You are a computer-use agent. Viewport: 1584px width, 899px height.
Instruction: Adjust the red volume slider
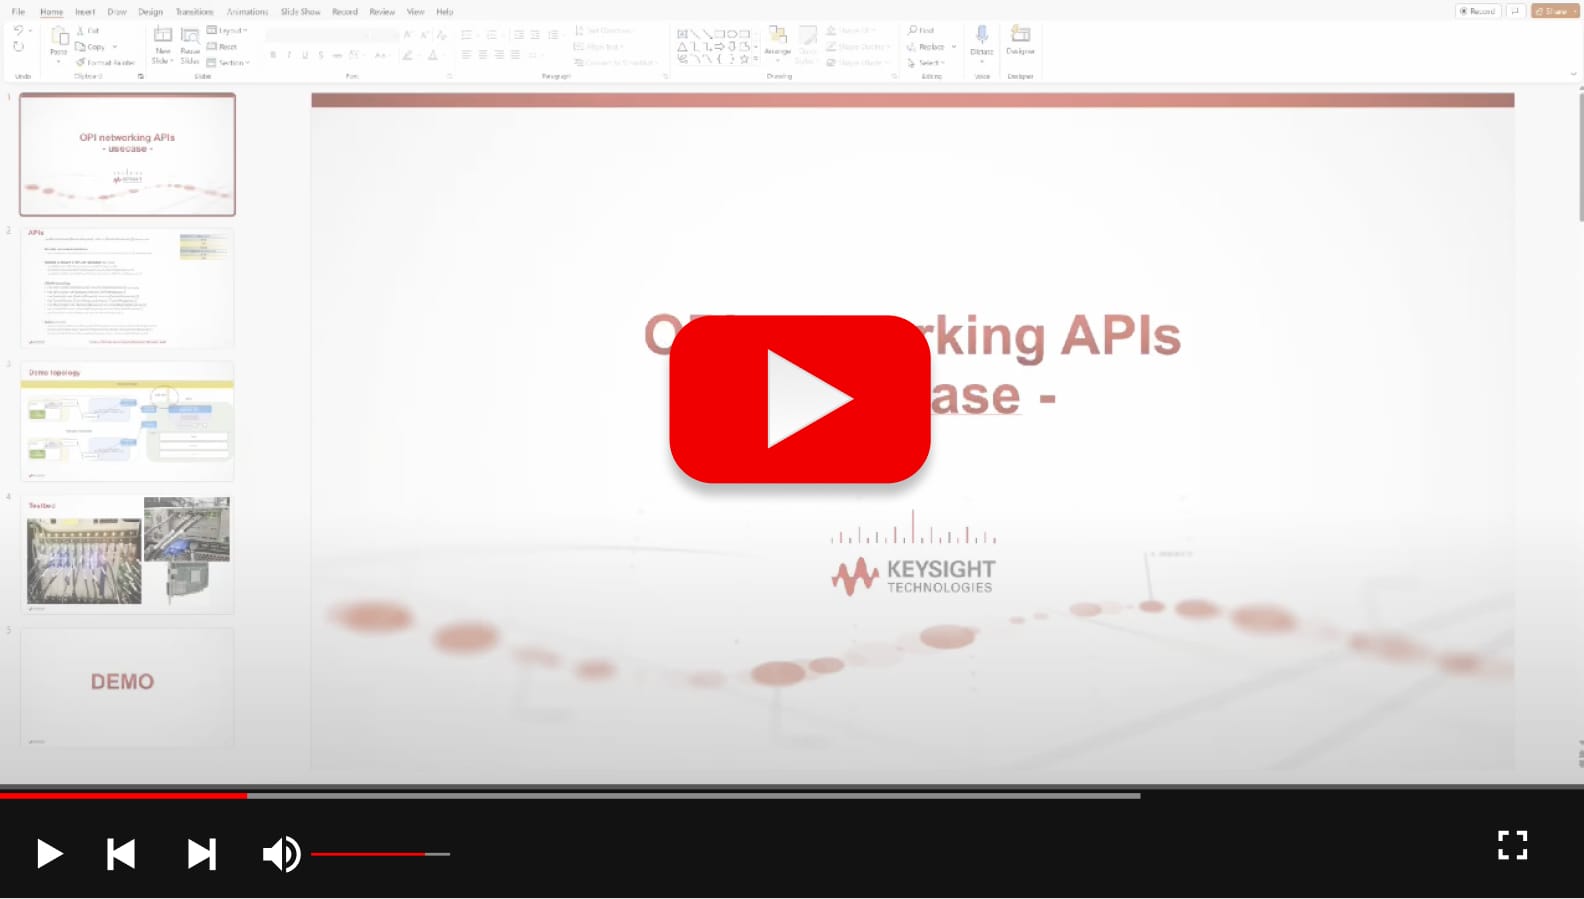[x=380, y=854]
